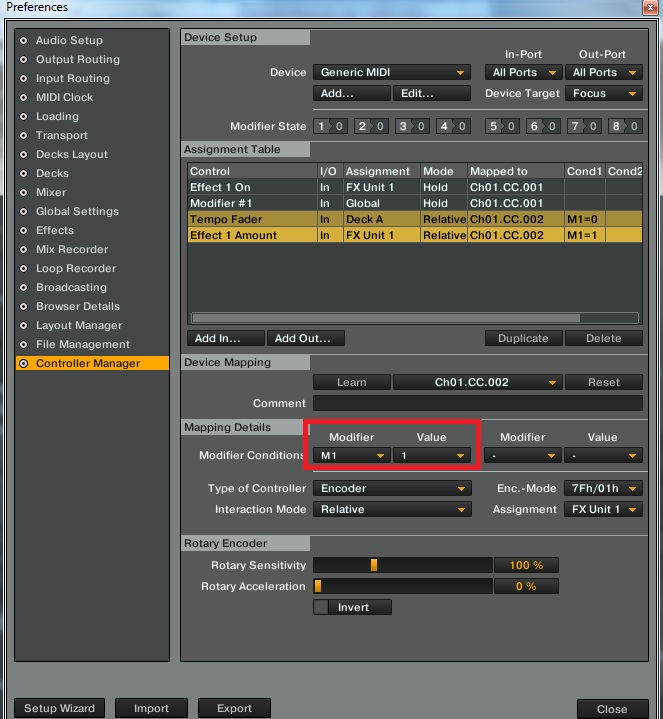Open first Value dropdown showing 1
The width and height of the screenshot is (663, 719).
(432, 456)
